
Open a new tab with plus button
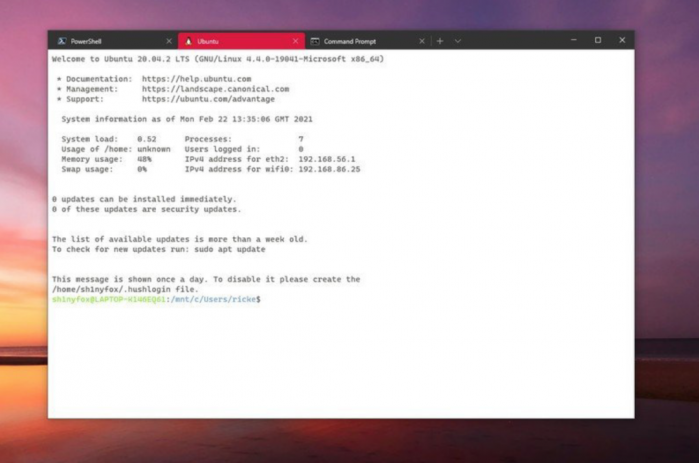[440, 41]
